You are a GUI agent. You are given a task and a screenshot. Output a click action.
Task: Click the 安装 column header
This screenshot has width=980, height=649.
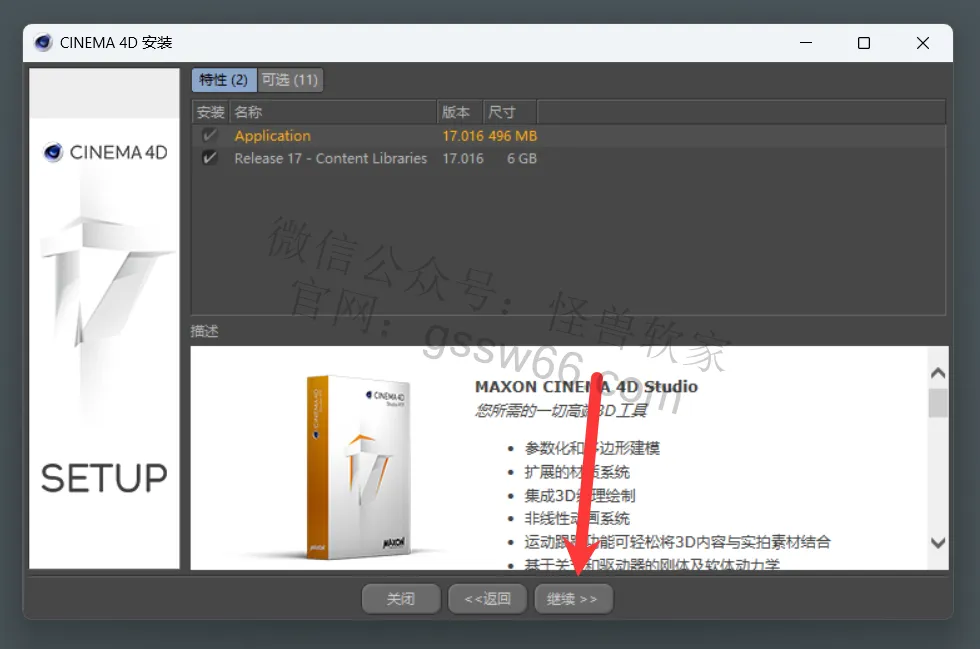click(211, 112)
